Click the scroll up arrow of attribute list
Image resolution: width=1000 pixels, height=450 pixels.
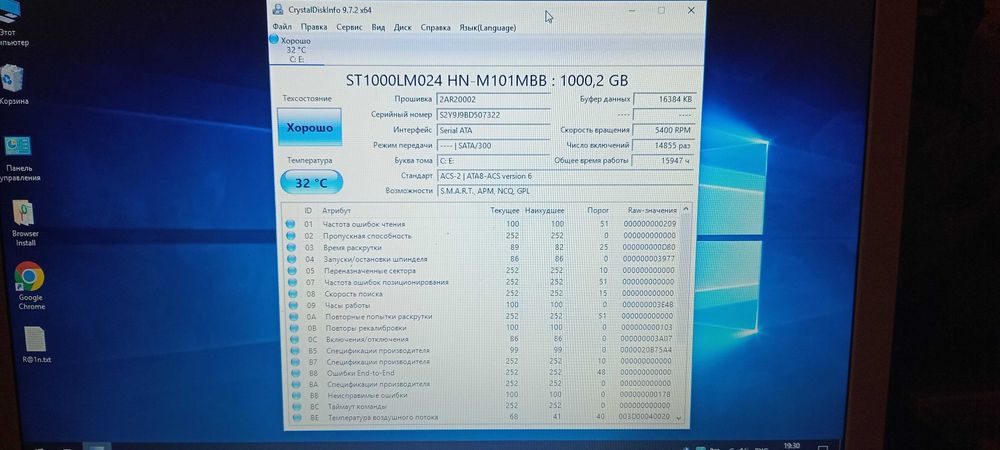[686, 209]
